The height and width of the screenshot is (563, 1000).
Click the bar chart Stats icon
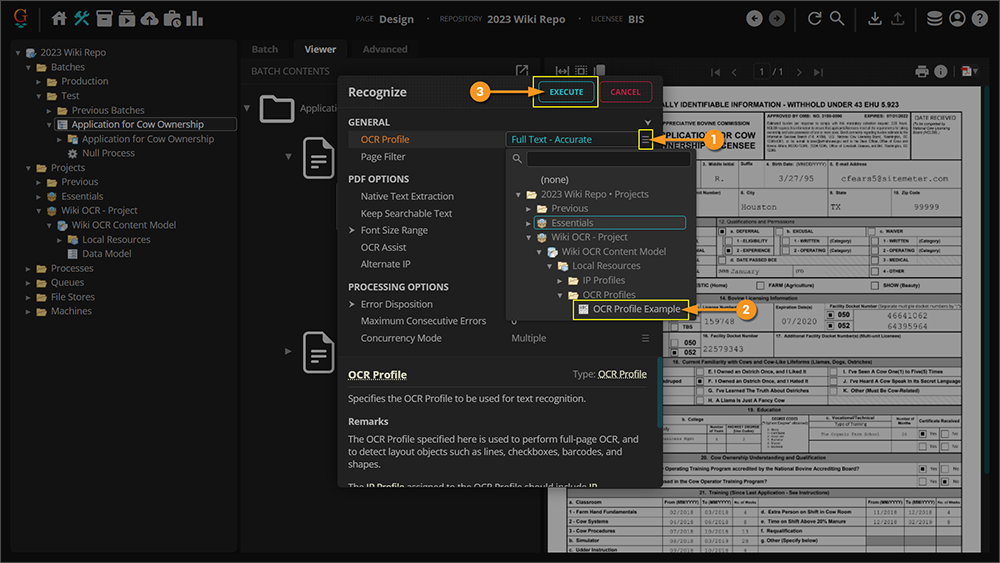[194, 18]
